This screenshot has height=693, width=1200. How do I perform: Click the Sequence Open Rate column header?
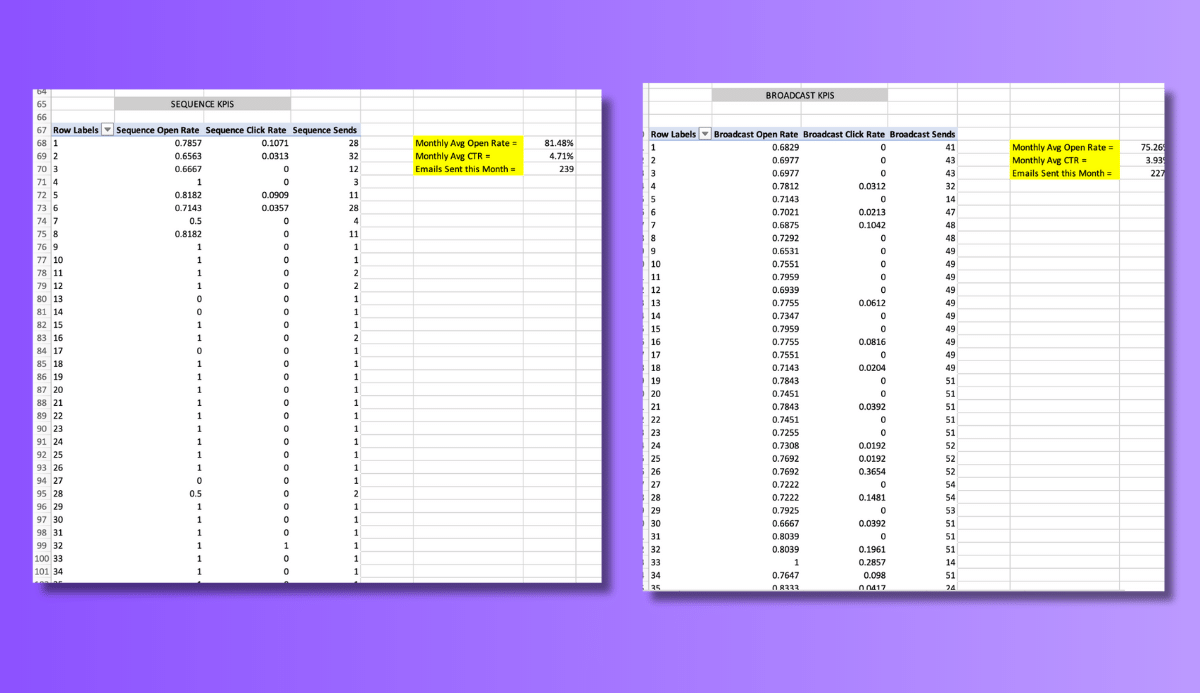click(x=159, y=130)
